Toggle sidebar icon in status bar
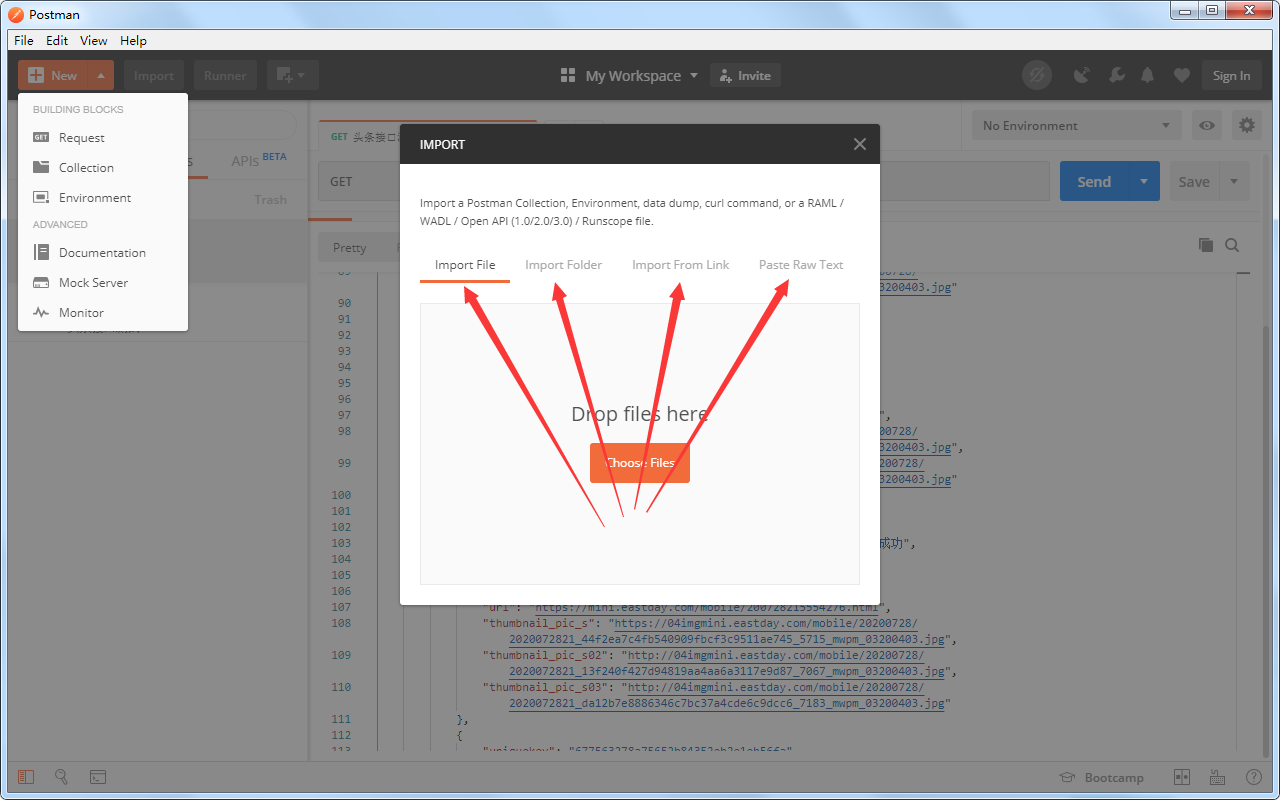The width and height of the screenshot is (1280, 800). pyautogui.click(x=26, y=777)
